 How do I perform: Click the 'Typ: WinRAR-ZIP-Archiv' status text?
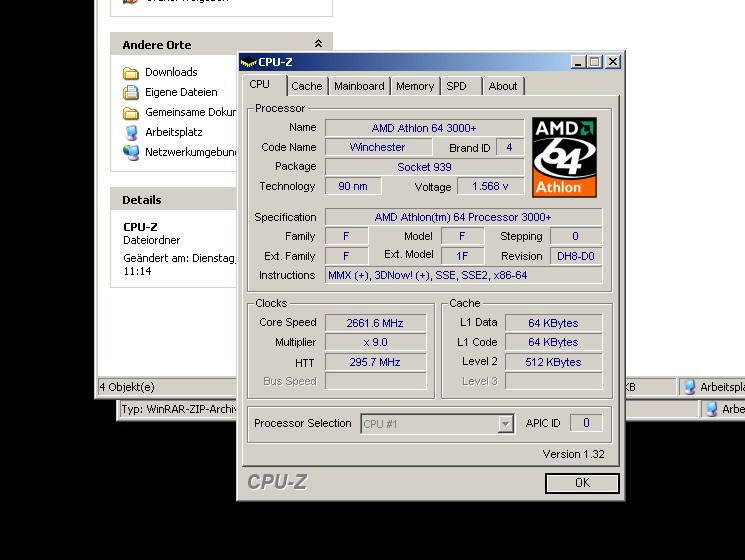(x=179, y=409)
